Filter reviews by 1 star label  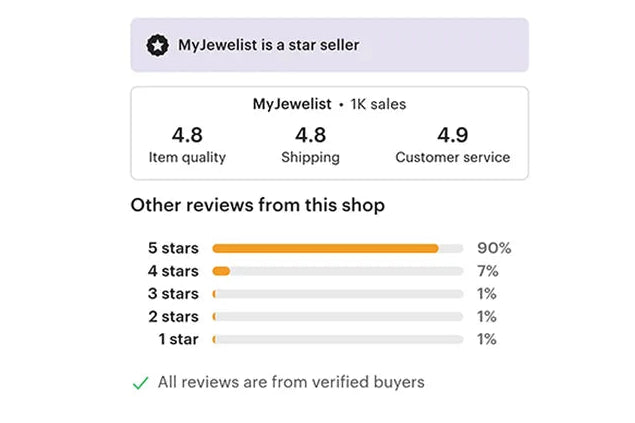pyautogui.click(x=178, y=339)
